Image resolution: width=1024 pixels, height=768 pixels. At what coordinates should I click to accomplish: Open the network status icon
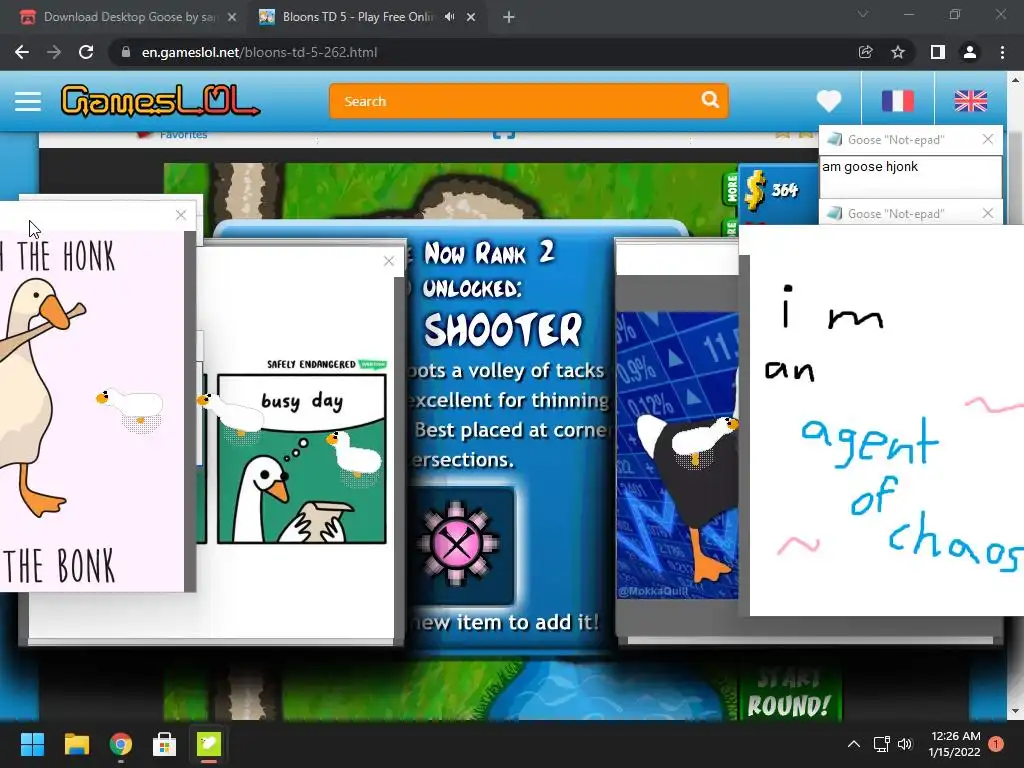tap(882, 744)
